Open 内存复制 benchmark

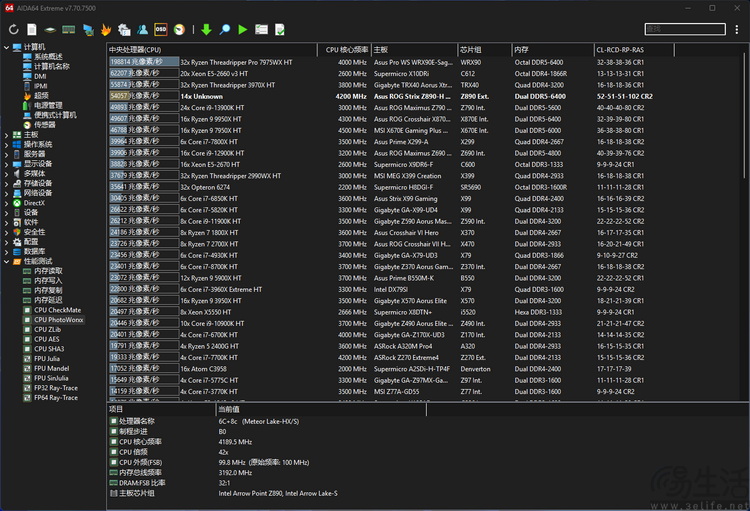point(48,290)
